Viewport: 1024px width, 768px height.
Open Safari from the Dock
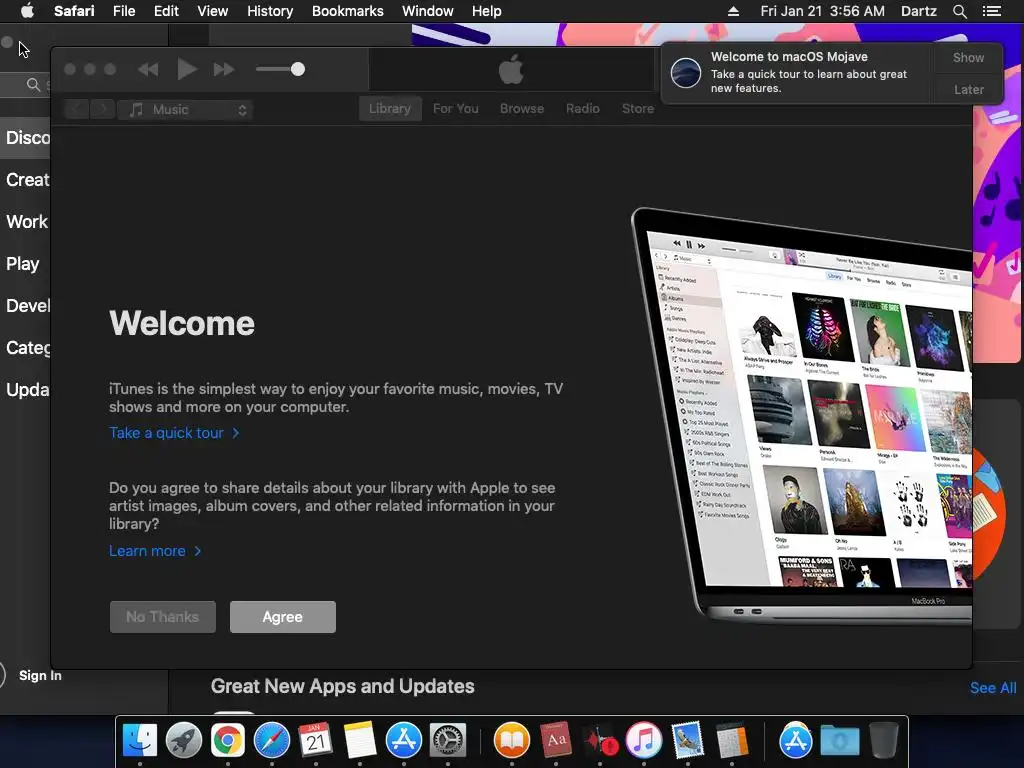coord(272,740)
